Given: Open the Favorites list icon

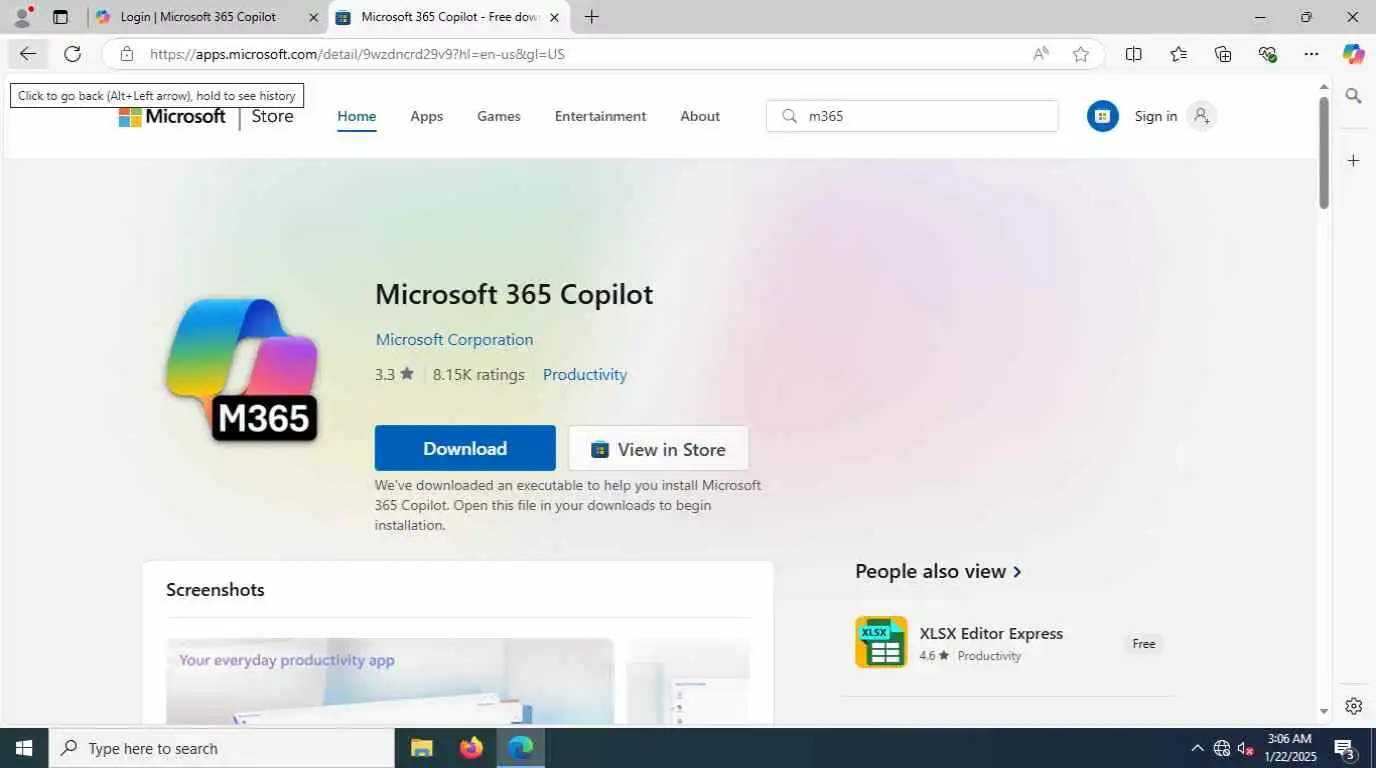Looking at the screenshot, I should 1178,54.
